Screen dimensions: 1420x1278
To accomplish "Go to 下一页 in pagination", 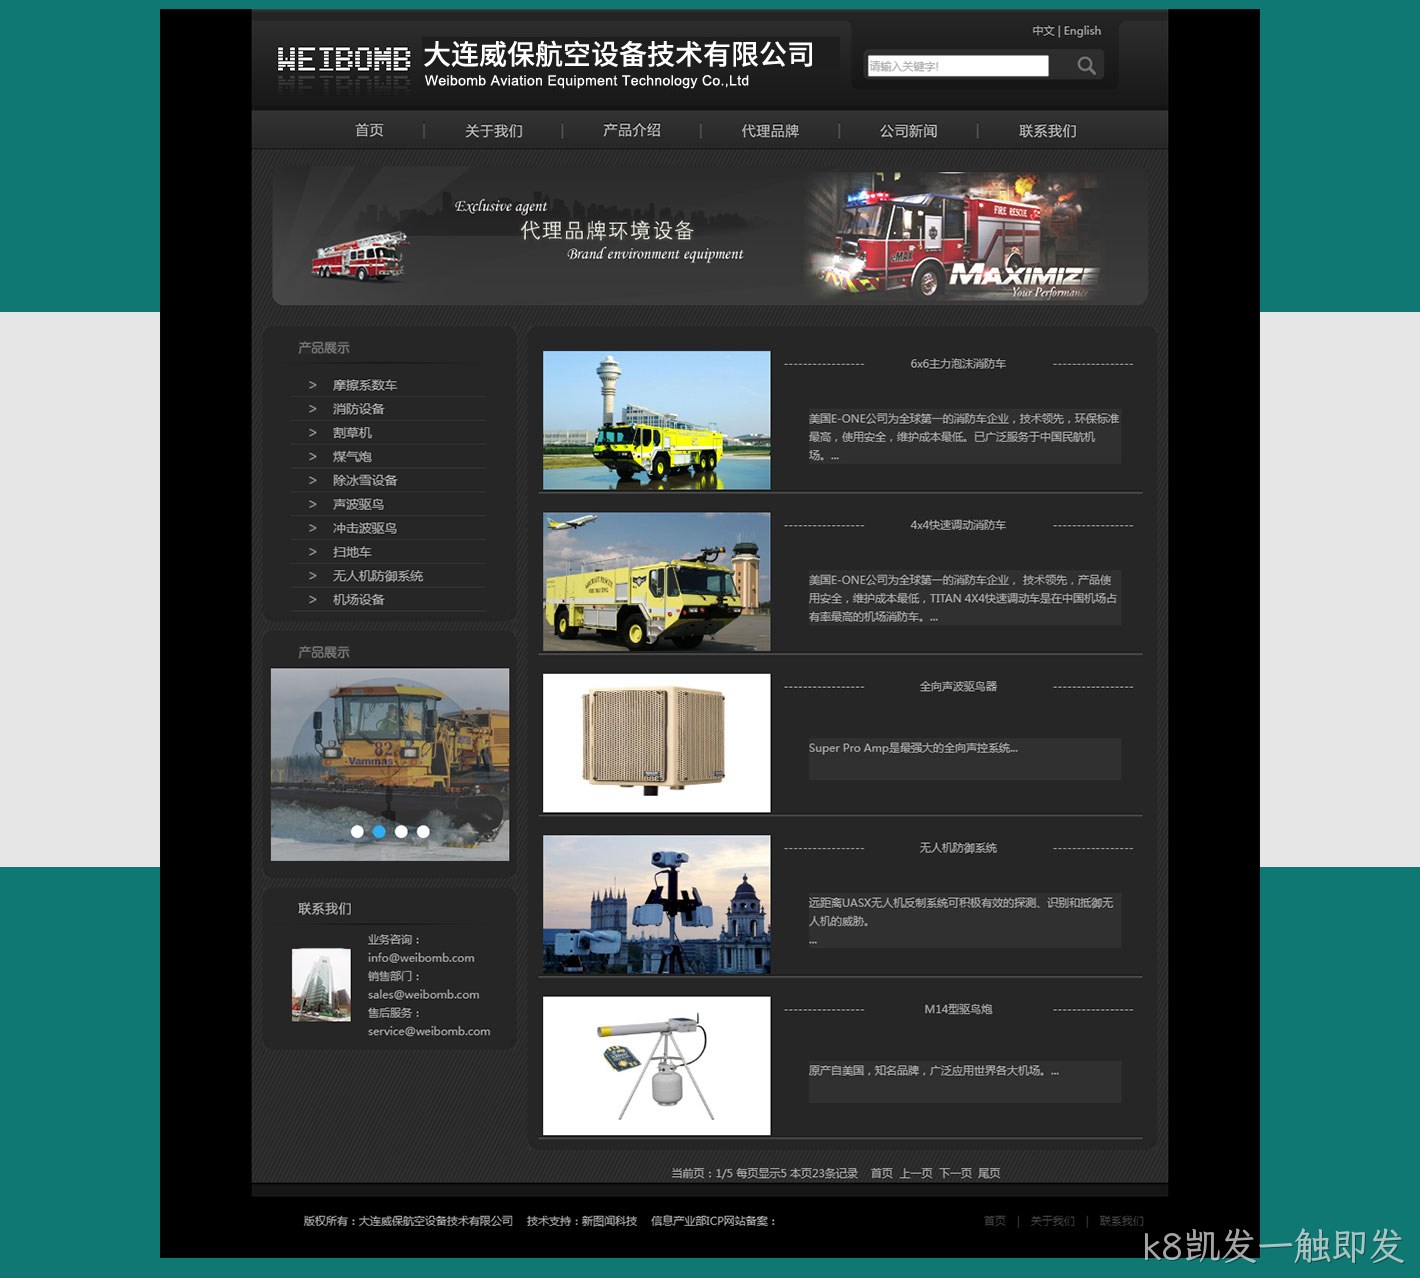I will [x=955, y=1173].
